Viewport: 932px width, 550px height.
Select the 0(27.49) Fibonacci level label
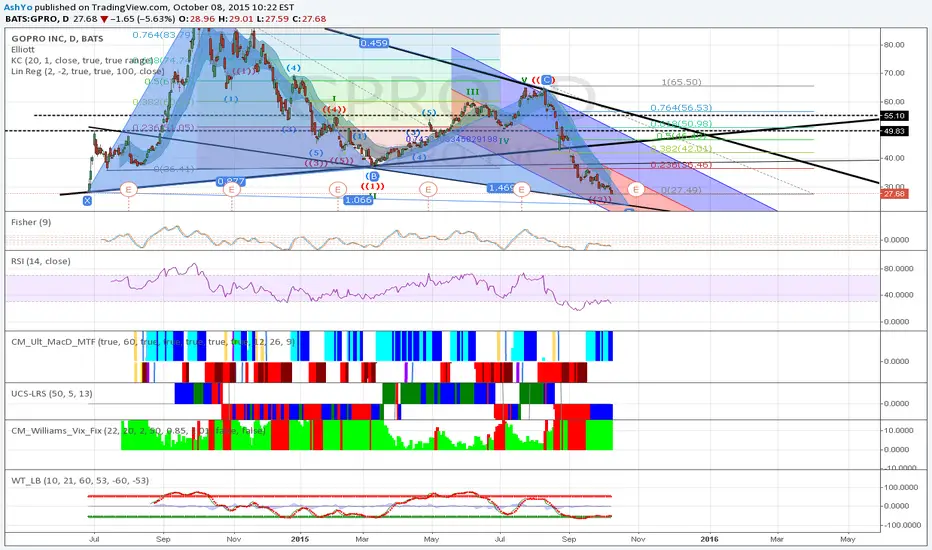(681, 190)
